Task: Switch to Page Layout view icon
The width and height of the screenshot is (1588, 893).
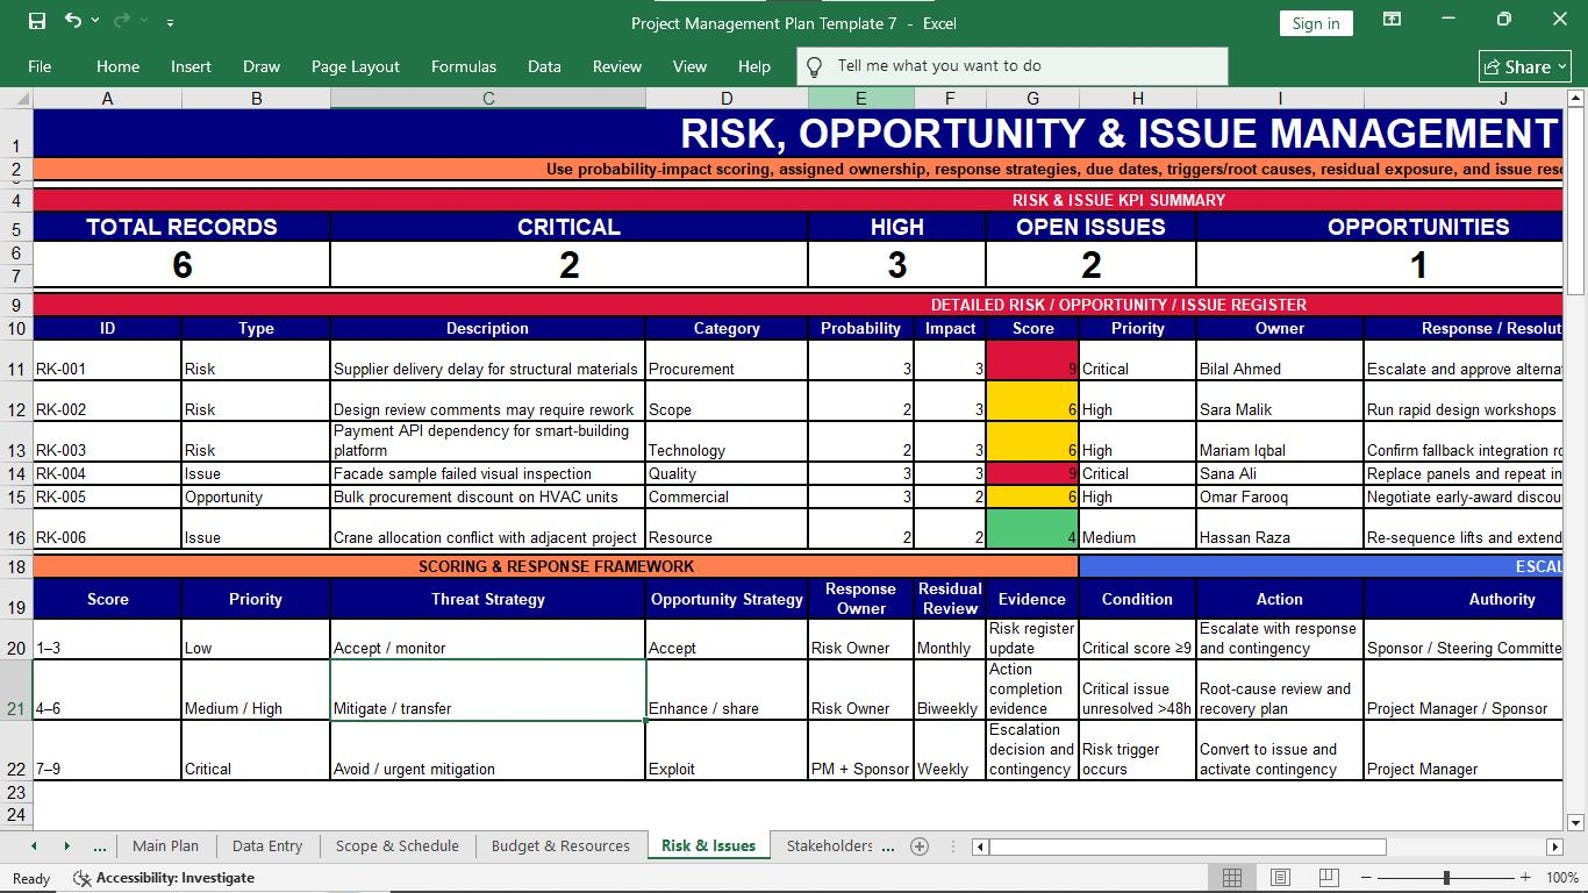Action: pos(1280,878)
